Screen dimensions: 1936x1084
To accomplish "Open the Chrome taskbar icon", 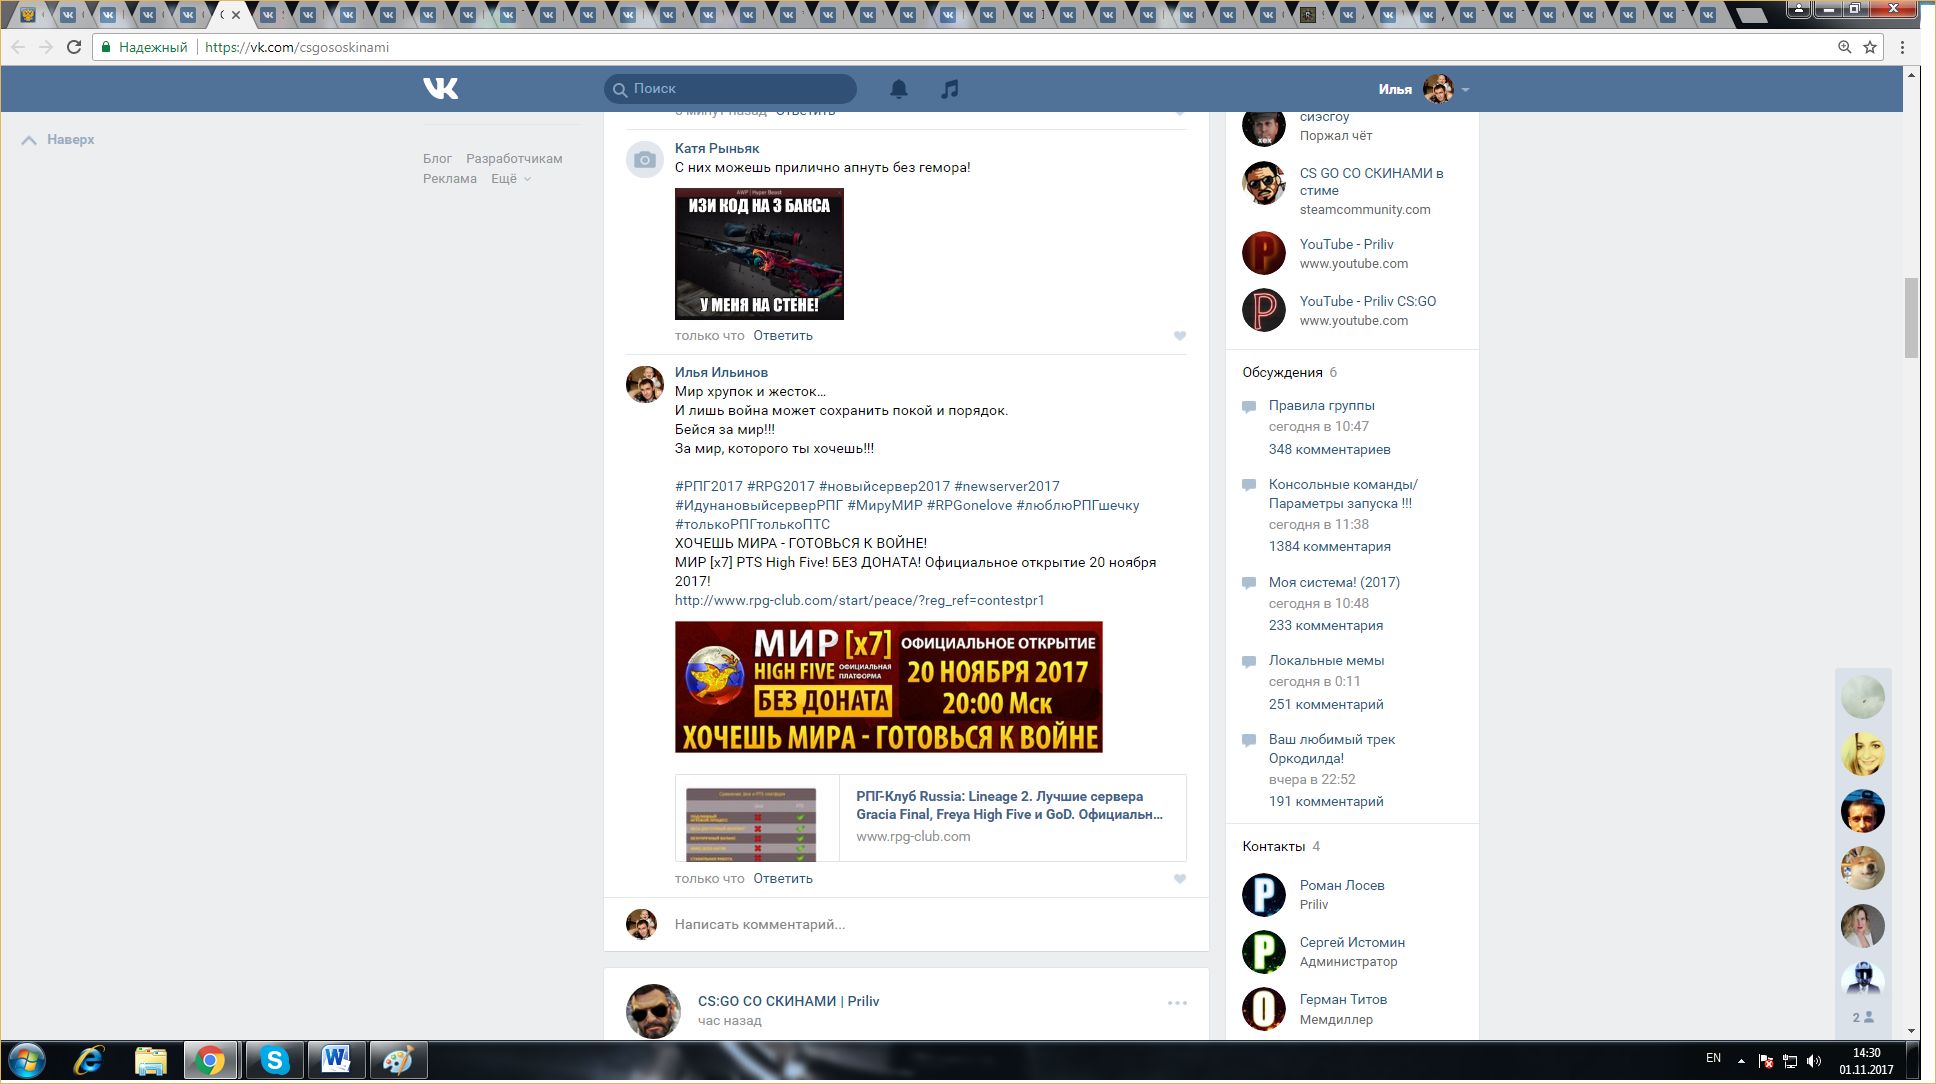I will (x=210, y=1060).
